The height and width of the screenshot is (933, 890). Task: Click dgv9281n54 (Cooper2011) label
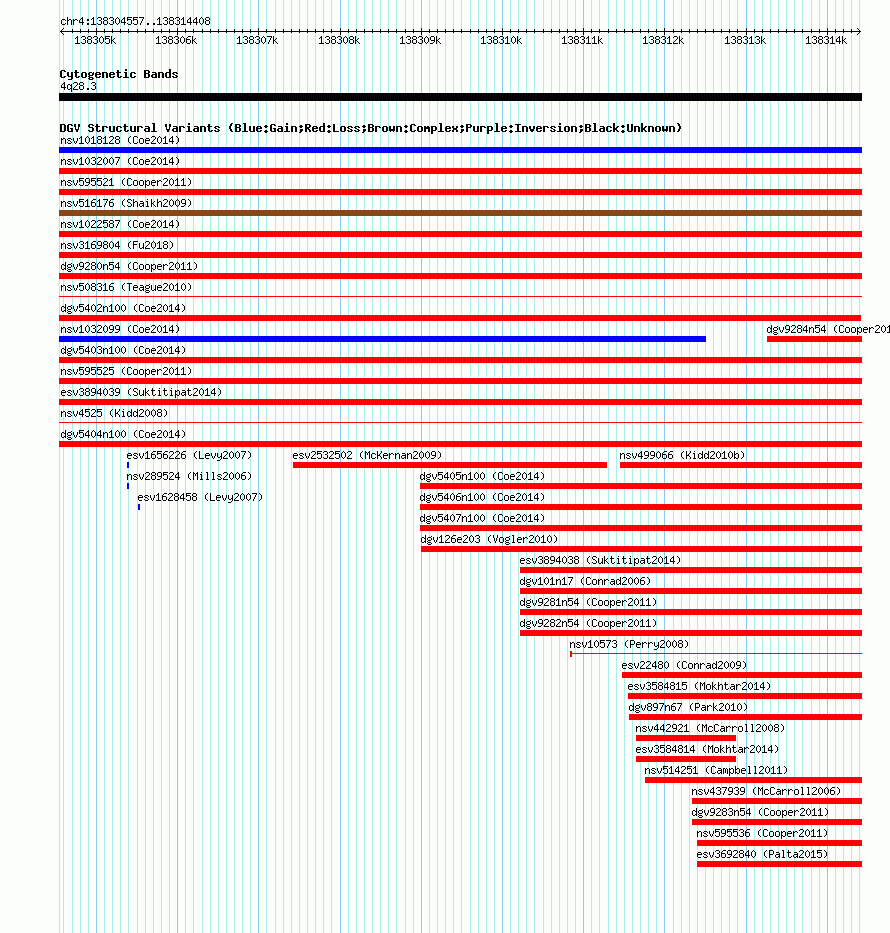click(x=588, y=602)
